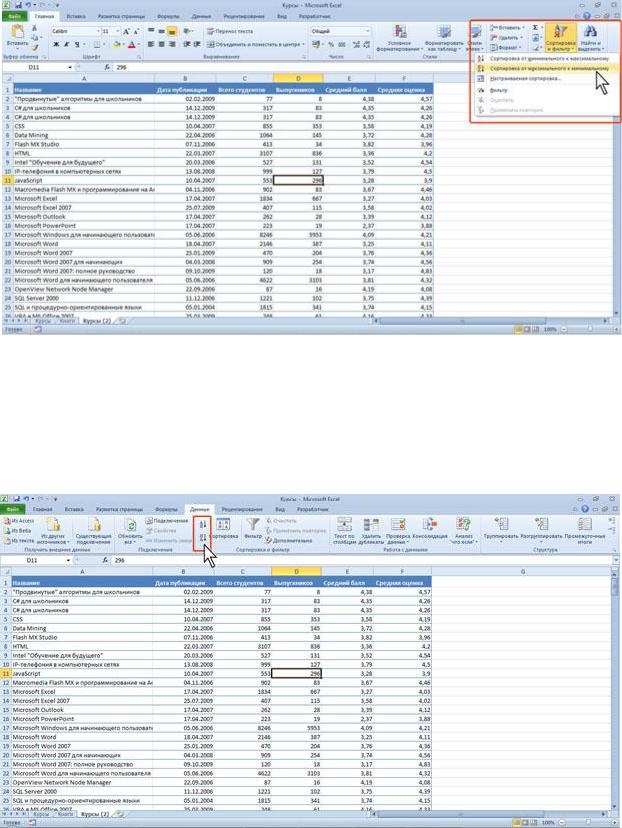Toggle Bold (Ж) in upper Excel window

[x=56, y=45]
